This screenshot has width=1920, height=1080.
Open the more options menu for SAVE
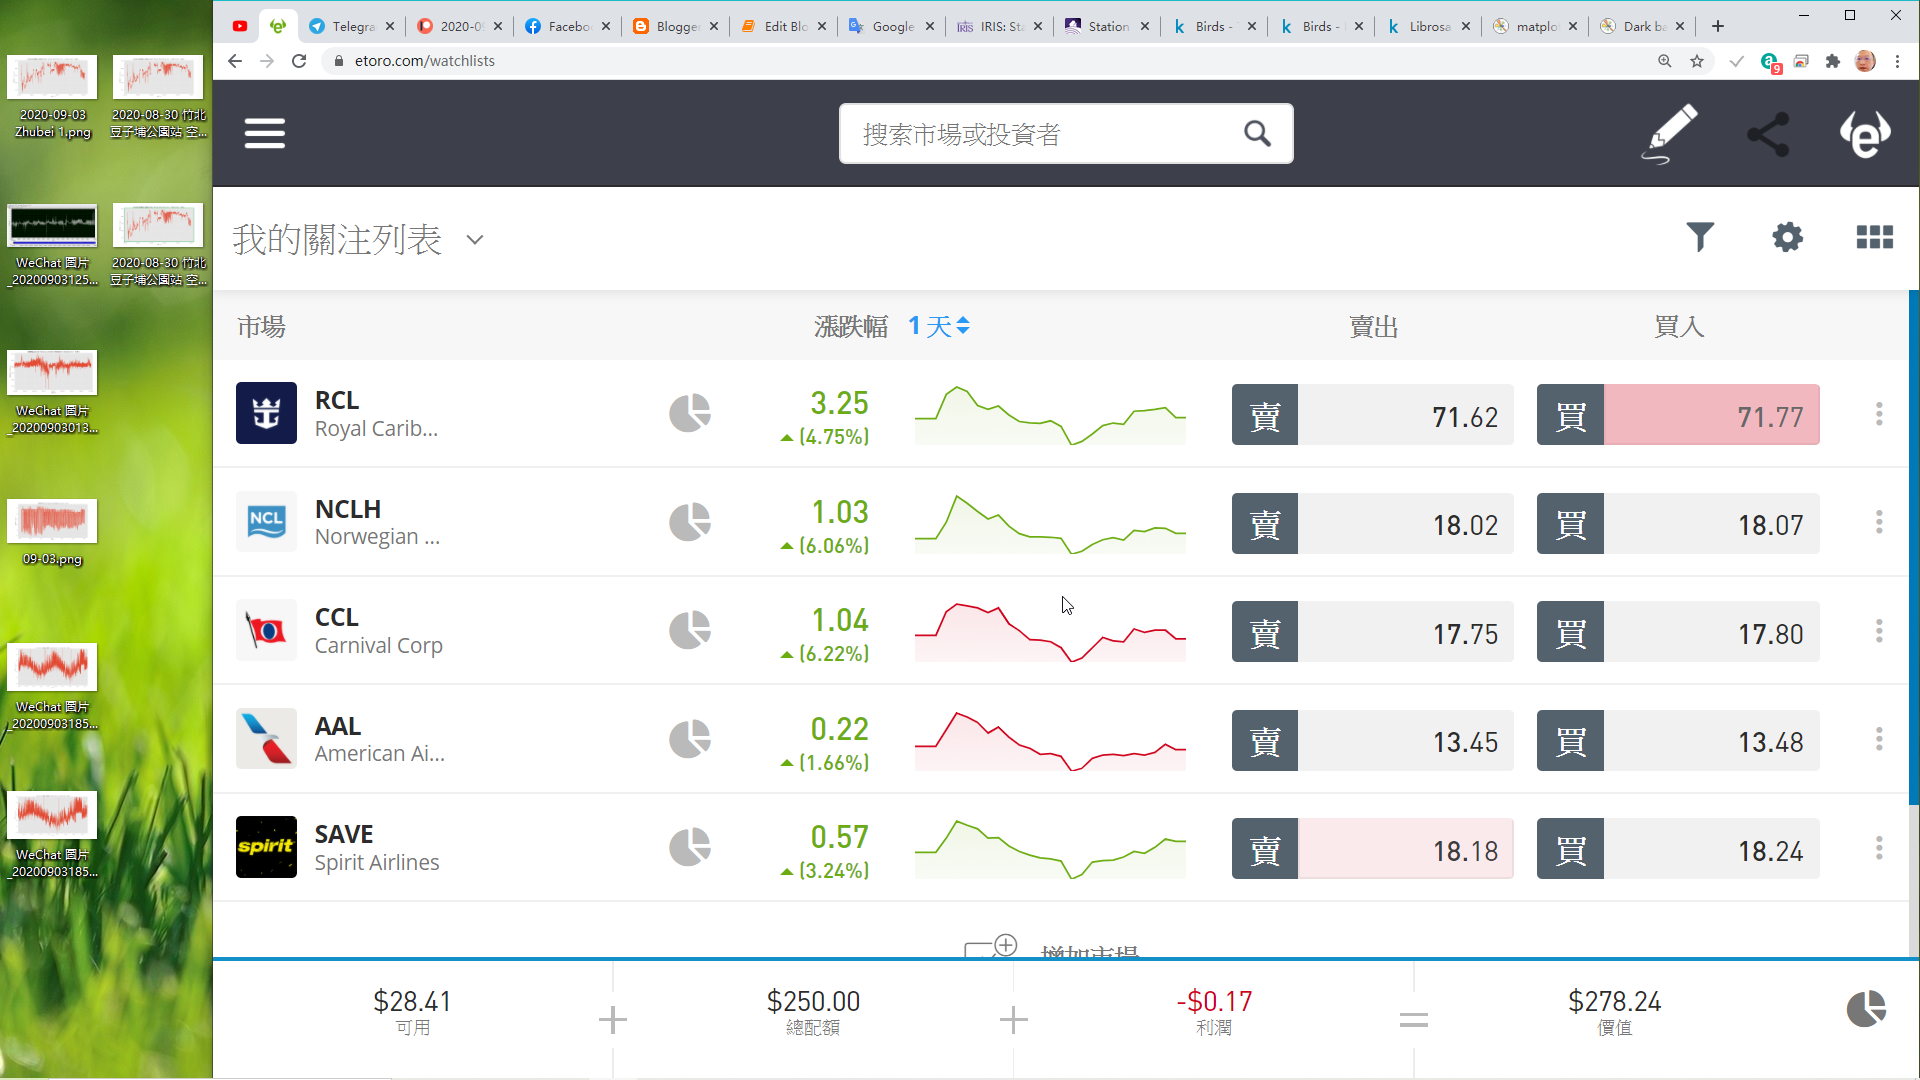pyautogui.click(x=1879, y=847)
